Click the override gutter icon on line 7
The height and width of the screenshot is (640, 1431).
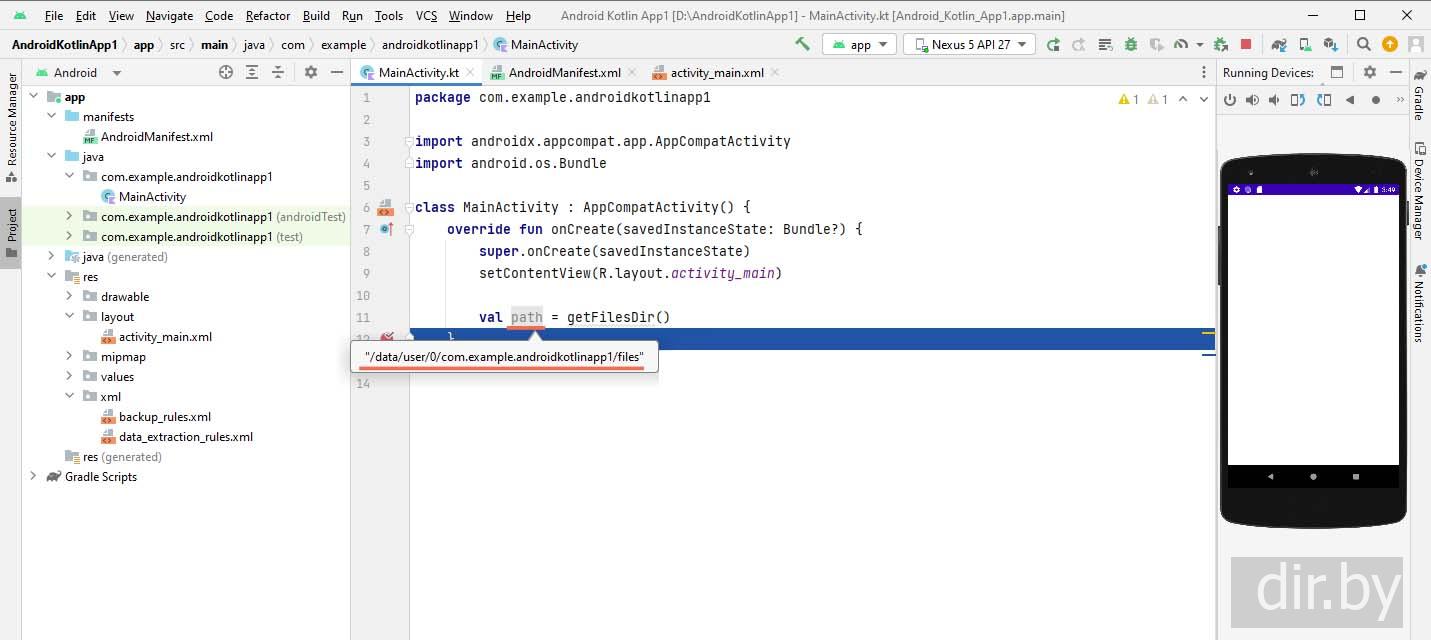(385, 230)
